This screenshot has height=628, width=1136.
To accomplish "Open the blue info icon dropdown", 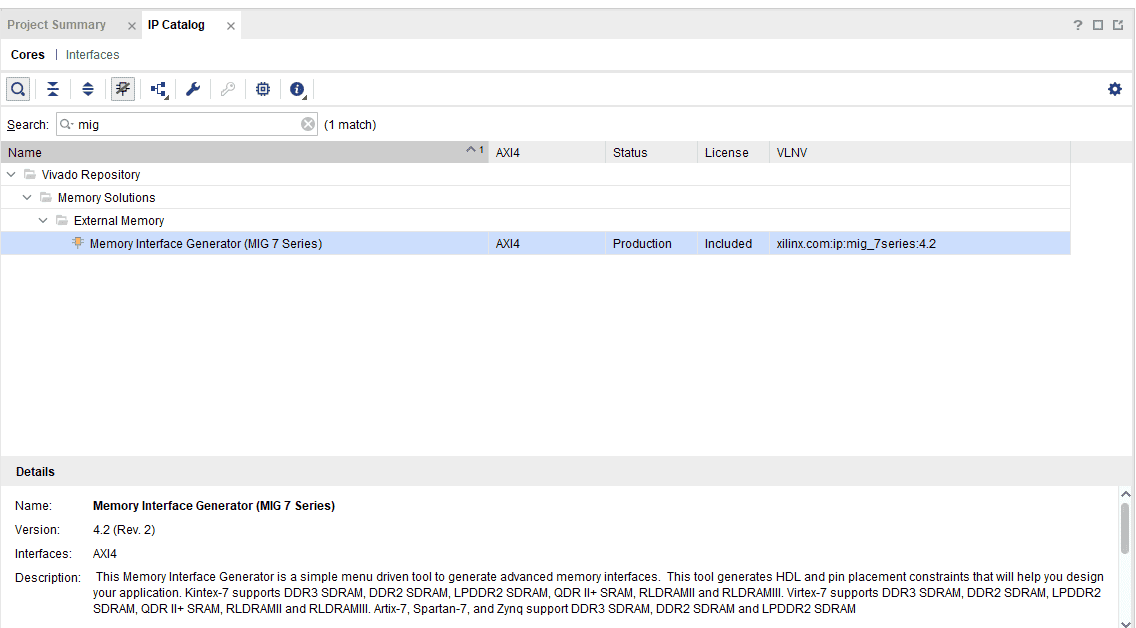I will pos(297,89).
